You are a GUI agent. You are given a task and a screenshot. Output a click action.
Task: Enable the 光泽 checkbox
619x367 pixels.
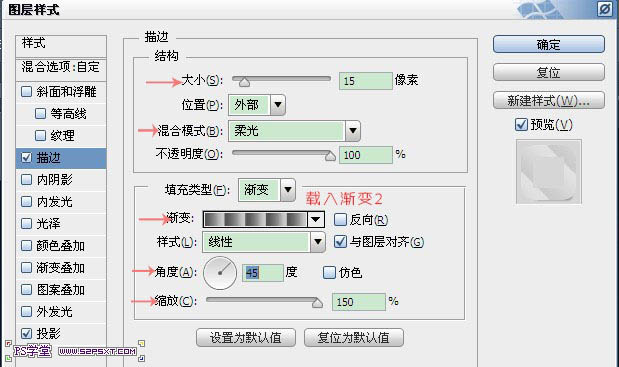pos(26,224)
